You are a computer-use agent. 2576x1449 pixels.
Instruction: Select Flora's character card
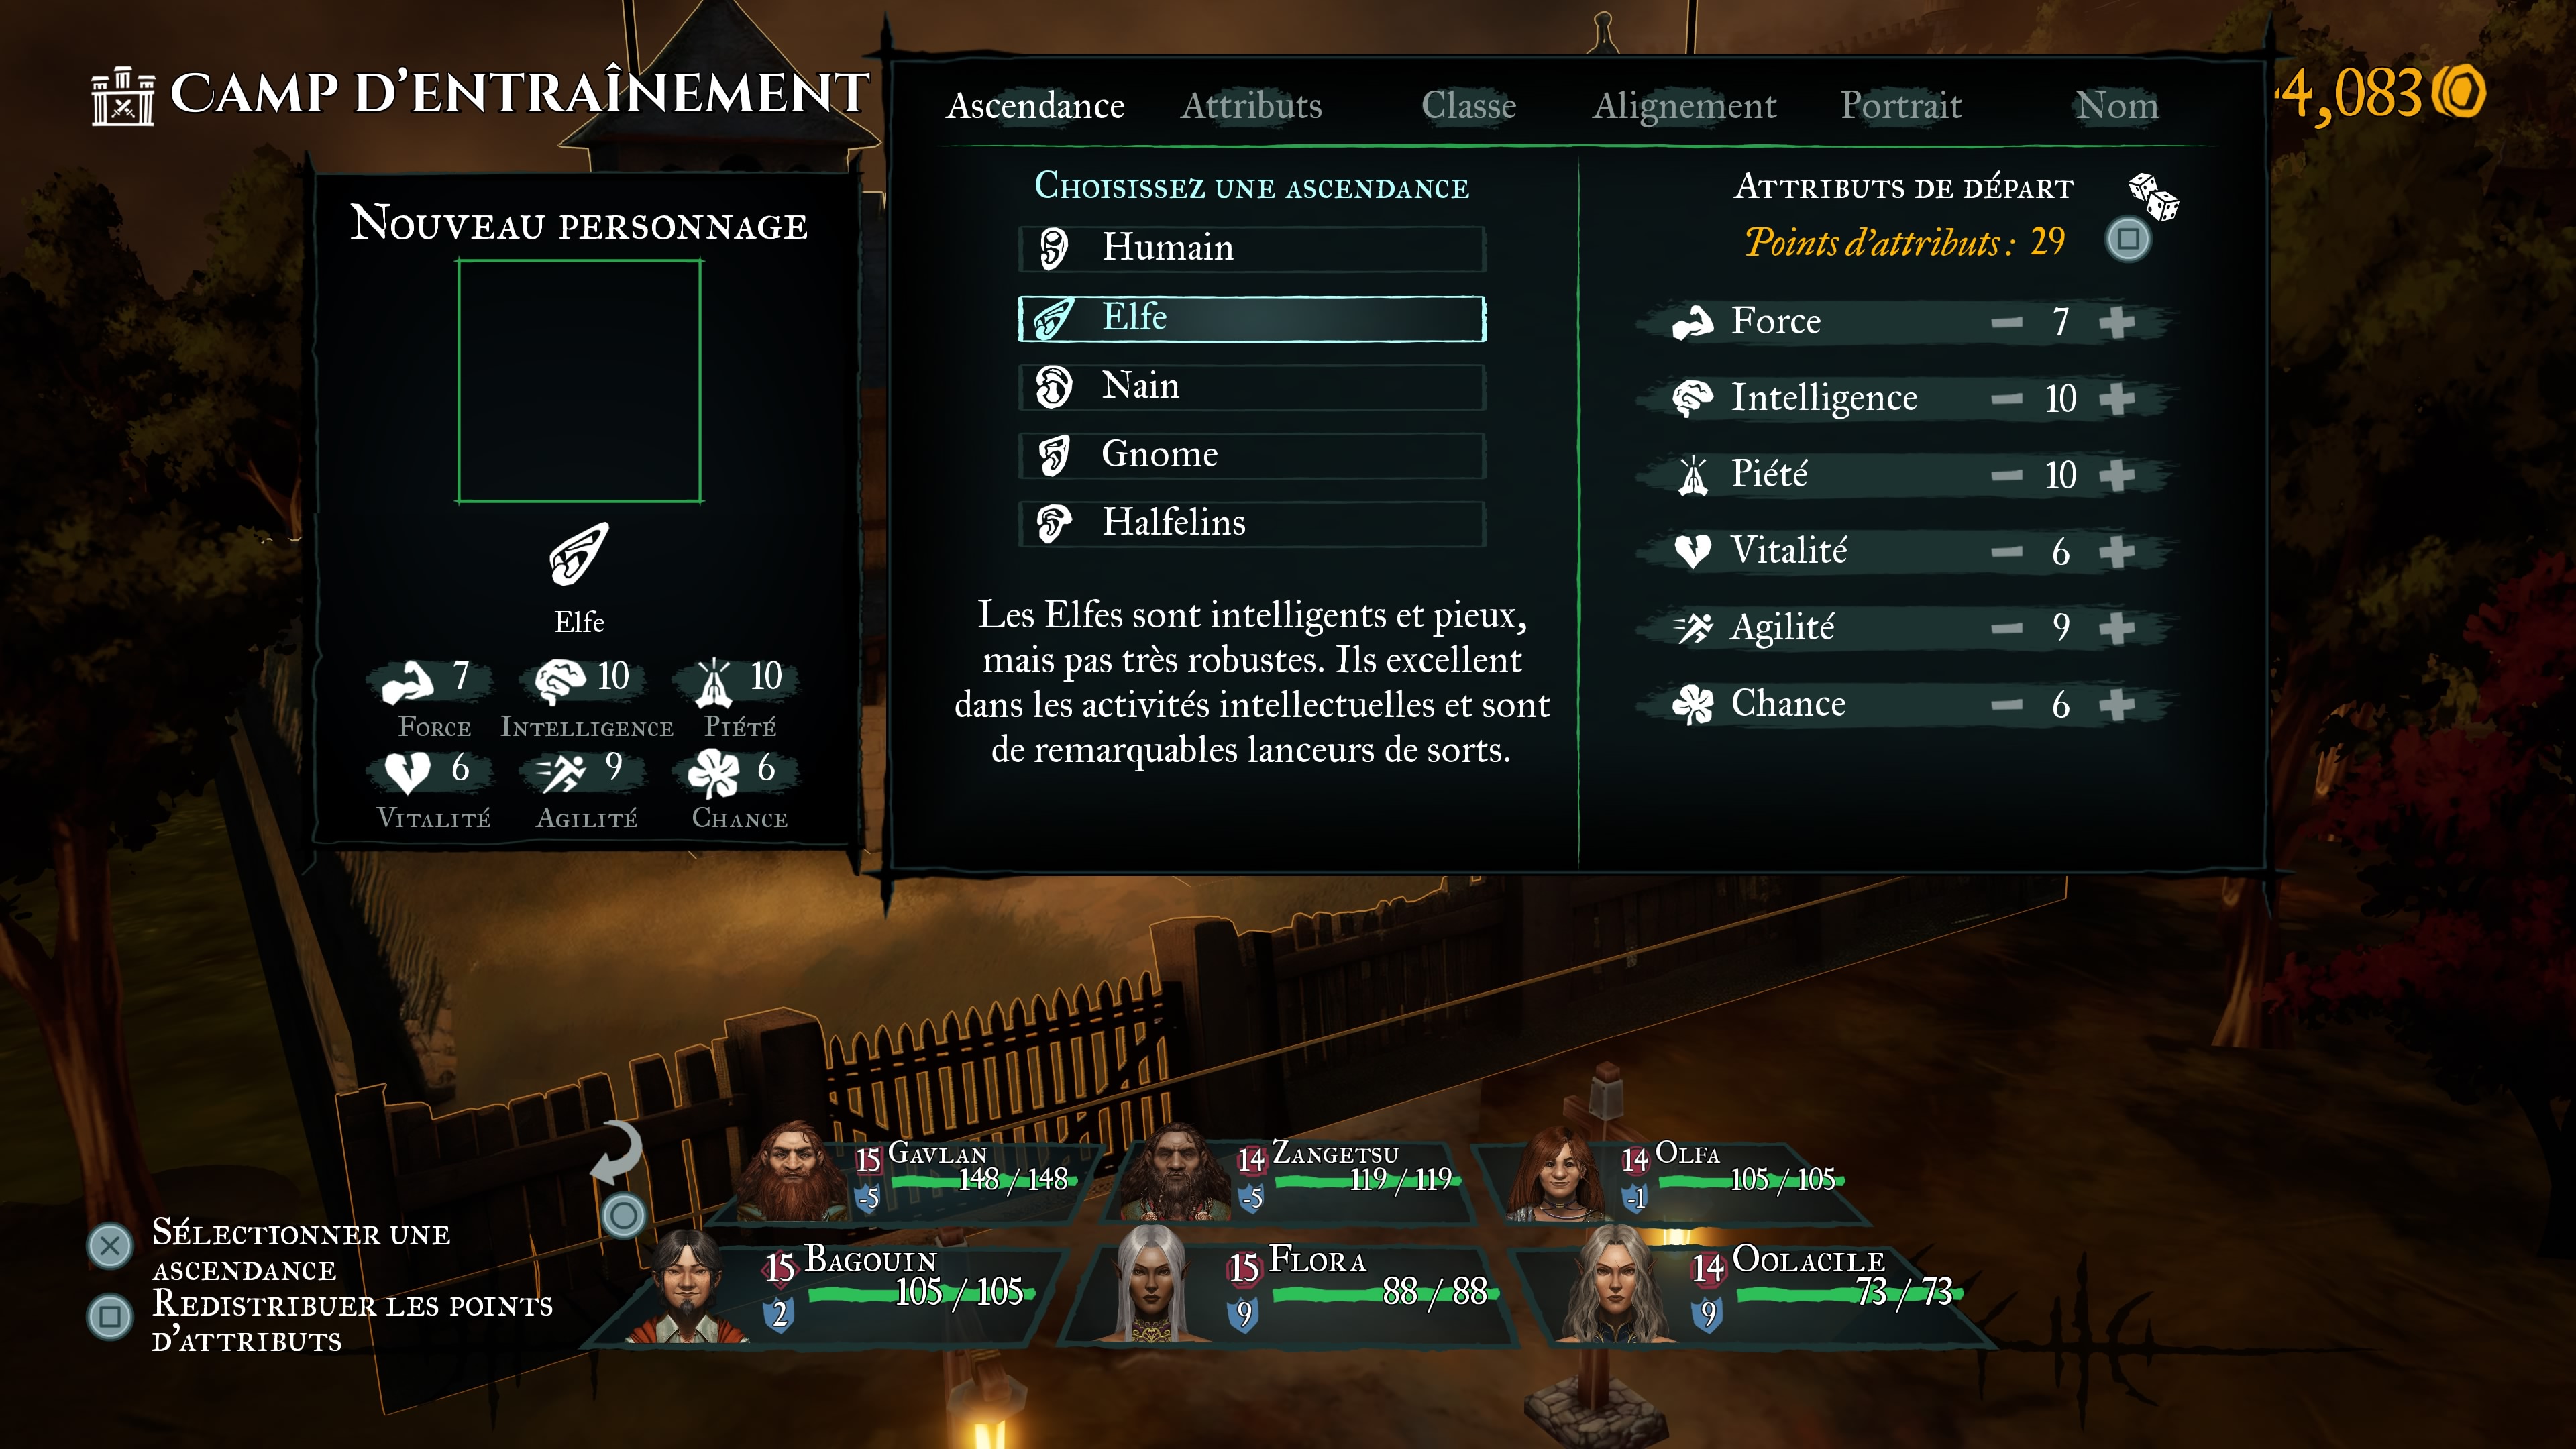pos(1290,1290)
